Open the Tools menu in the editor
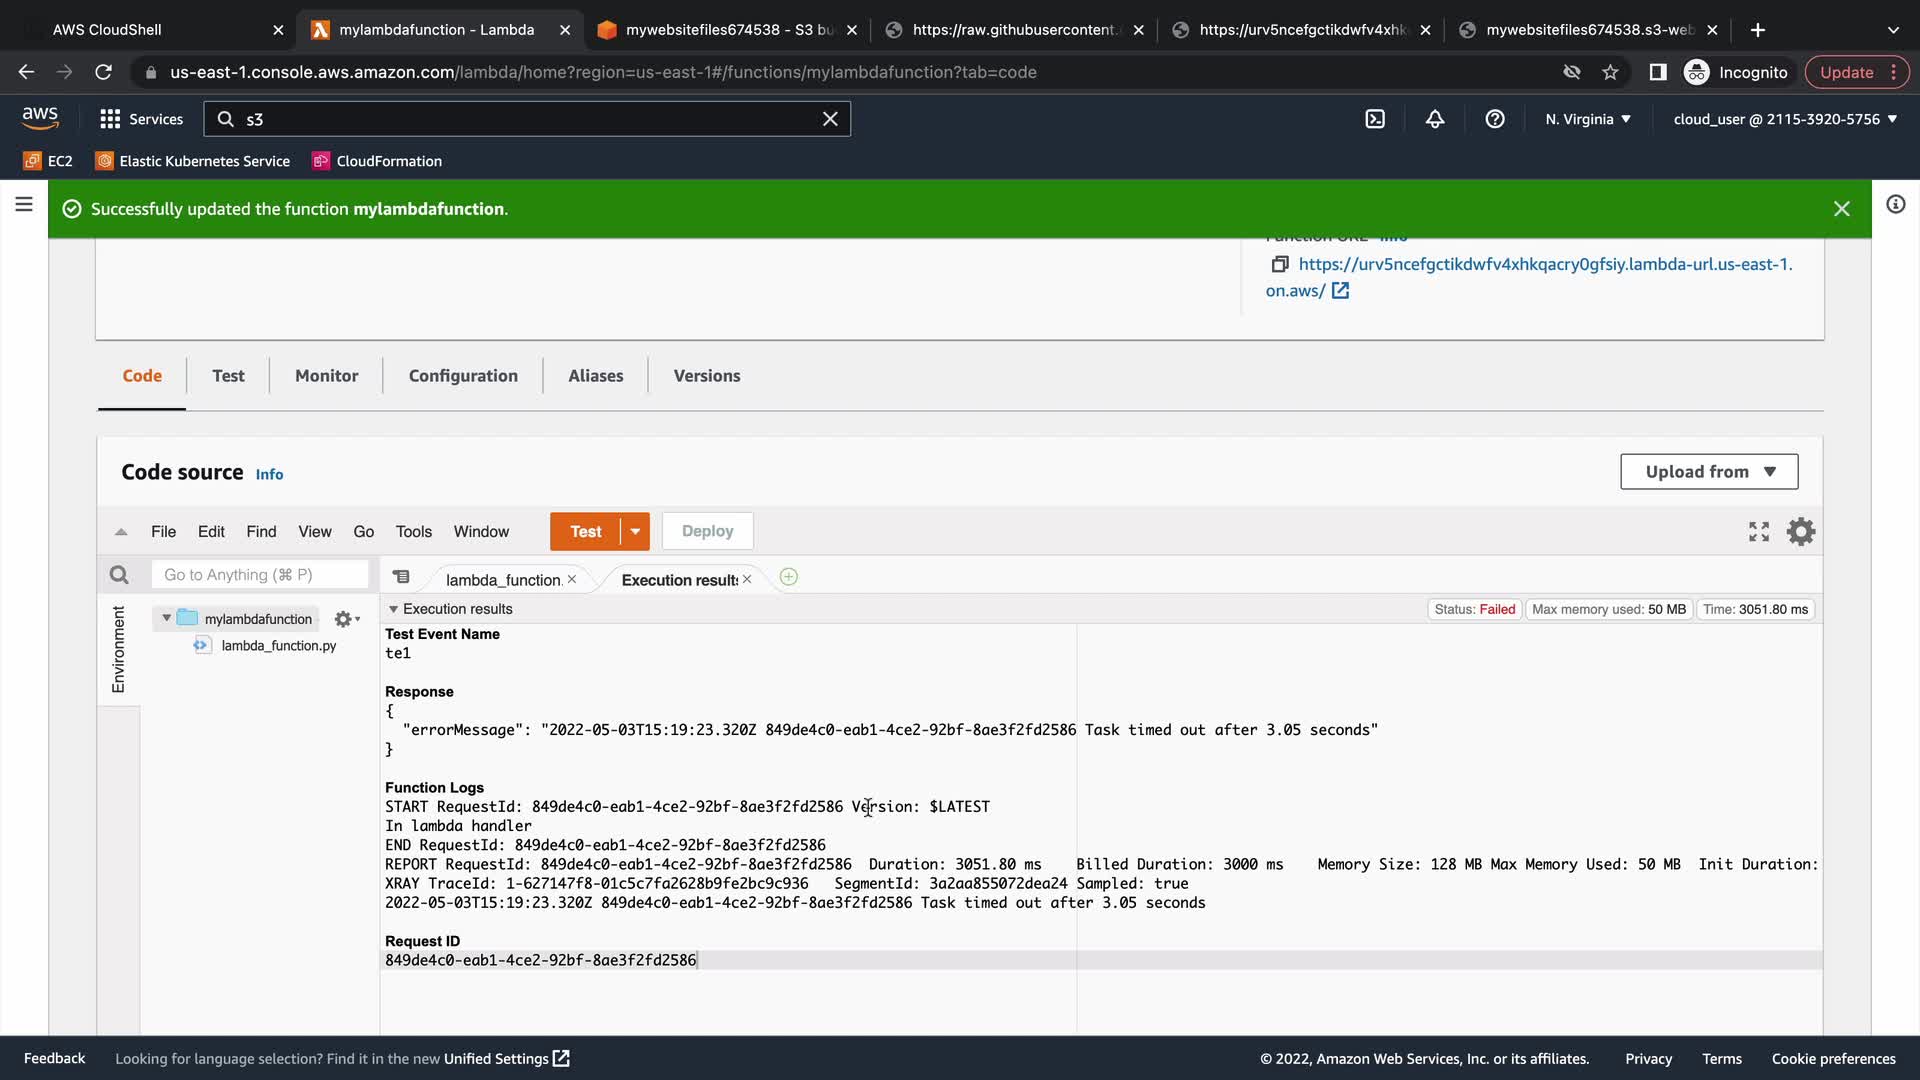1920x1080 pixels. tap(413, 532)
